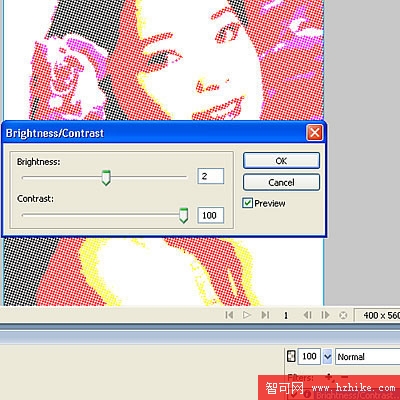Focus the Brightness value field
Viewport: 400px width, 400px height.
coord(211,176)
